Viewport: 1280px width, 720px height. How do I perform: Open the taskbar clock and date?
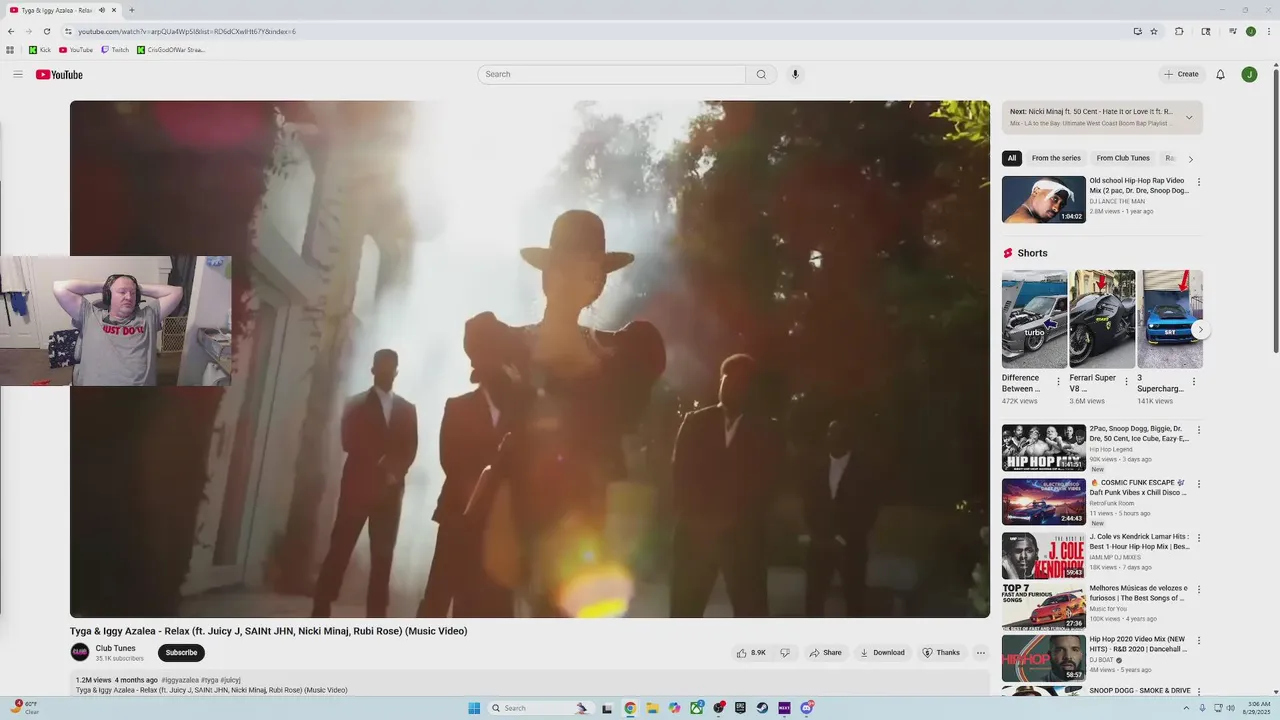tap(1256, 708)
